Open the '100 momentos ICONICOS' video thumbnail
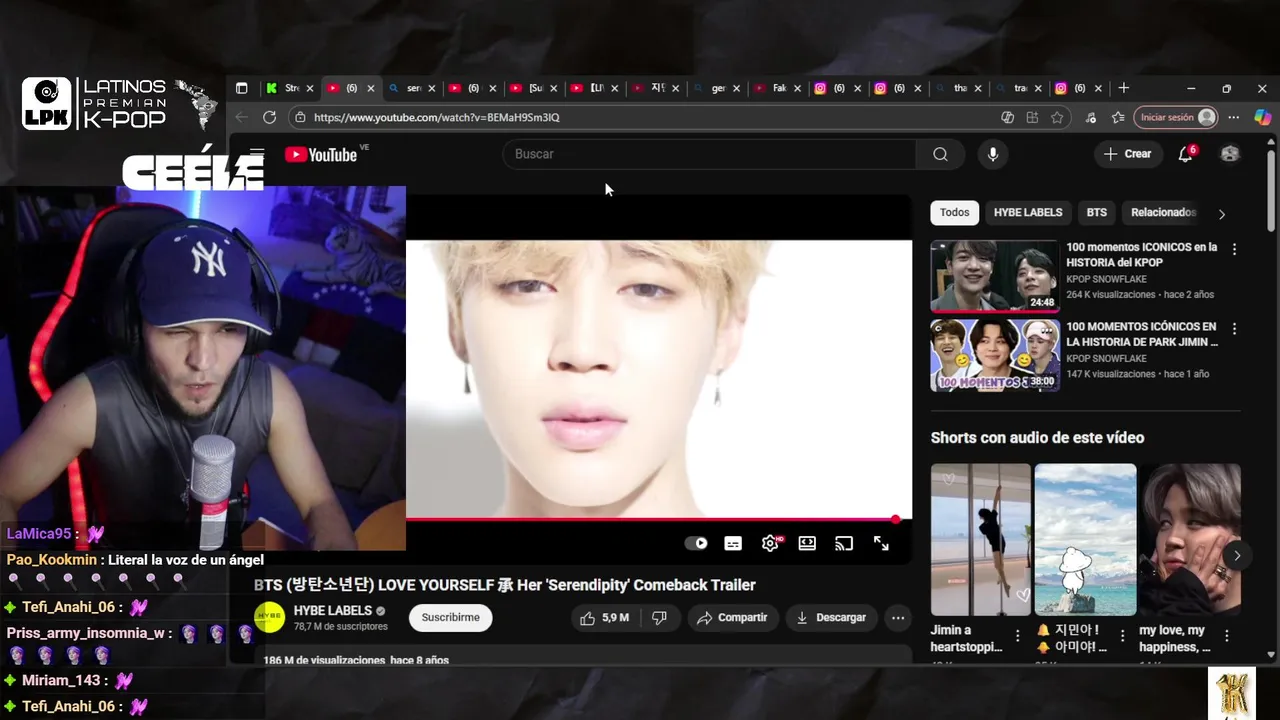 994,276
